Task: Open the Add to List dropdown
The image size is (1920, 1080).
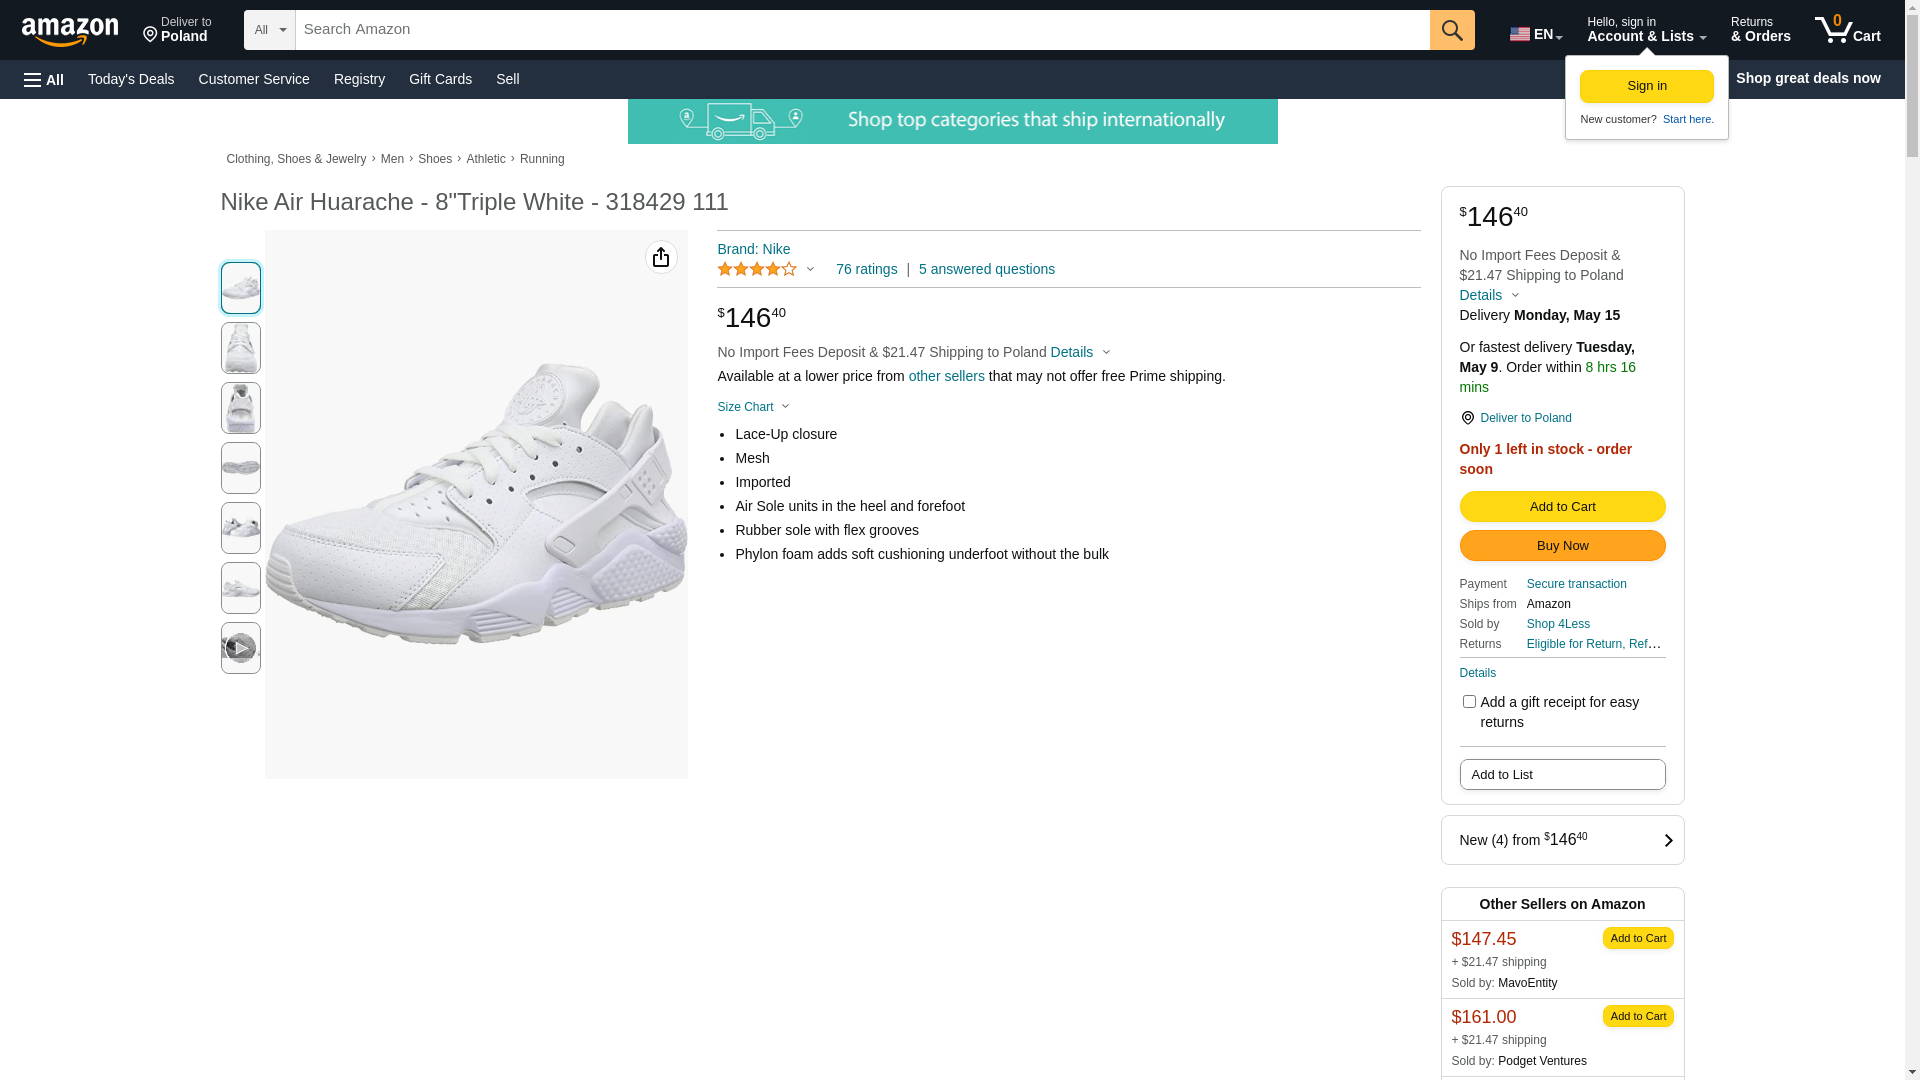Action: (x=1562, y=775)
